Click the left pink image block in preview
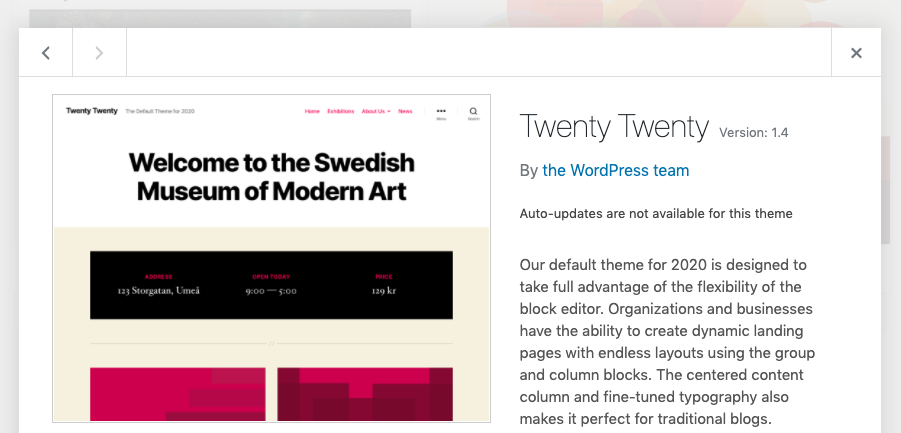Image resolution: width=901 pixels, height=433 pixels. (x=178, y=394)
